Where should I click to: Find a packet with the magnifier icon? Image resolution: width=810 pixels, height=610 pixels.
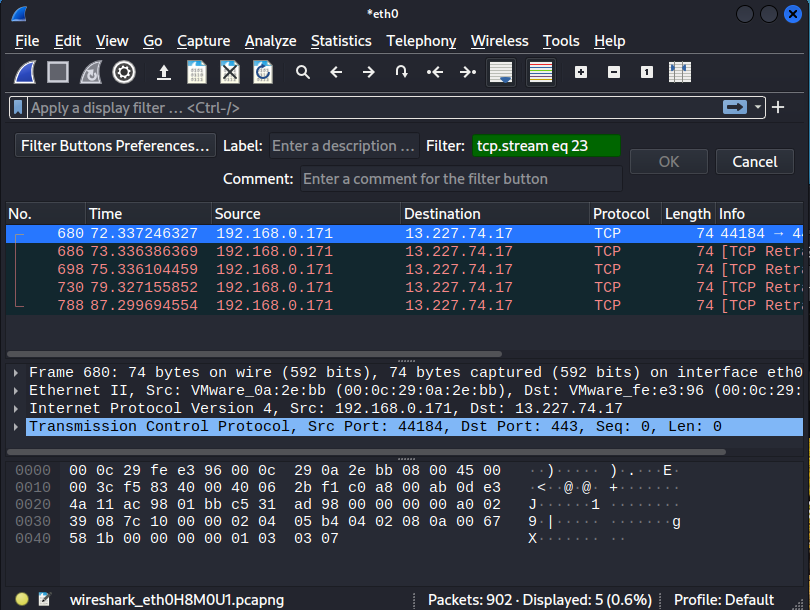pyautogui.click(x=303, y=72)
